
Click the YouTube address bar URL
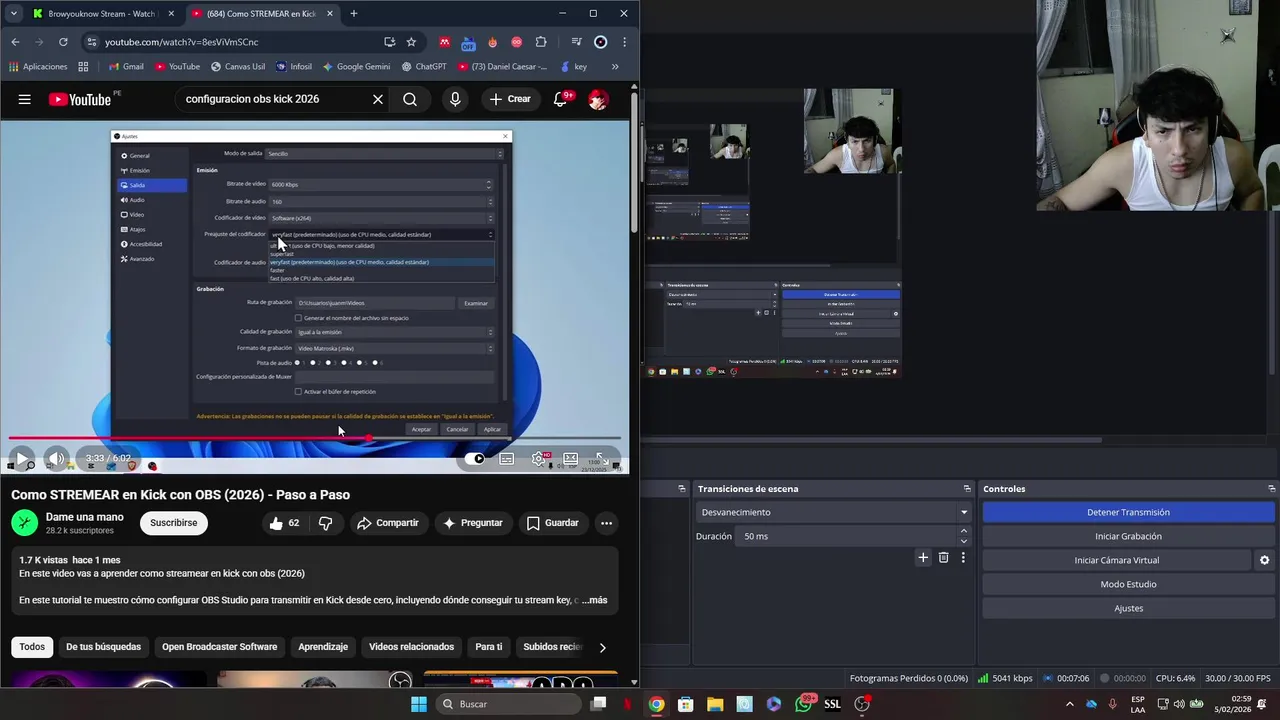tap(181, 42)
